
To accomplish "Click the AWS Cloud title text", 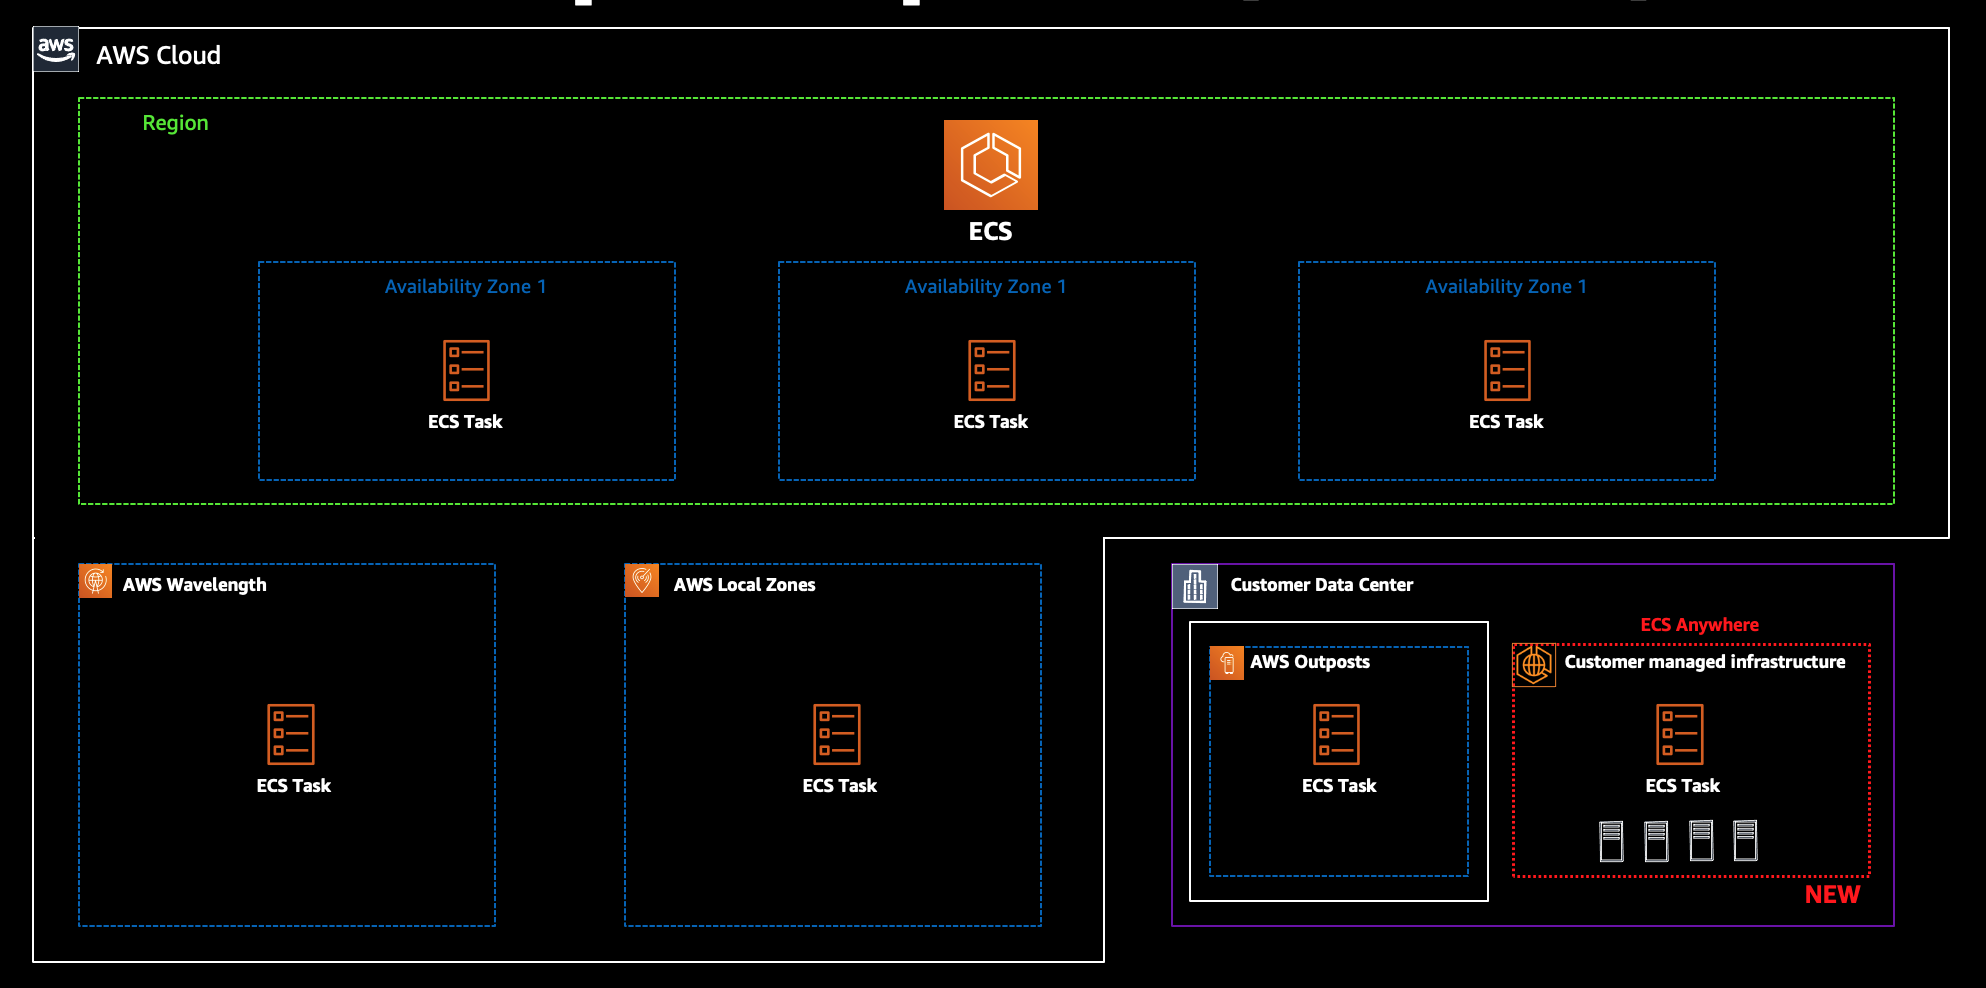I will click(x=158, y=56).
